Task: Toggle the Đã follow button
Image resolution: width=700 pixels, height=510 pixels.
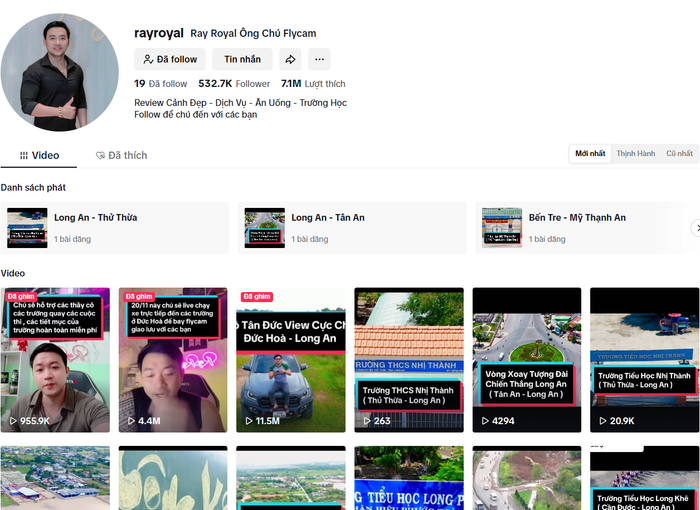Action: [170, 60]
